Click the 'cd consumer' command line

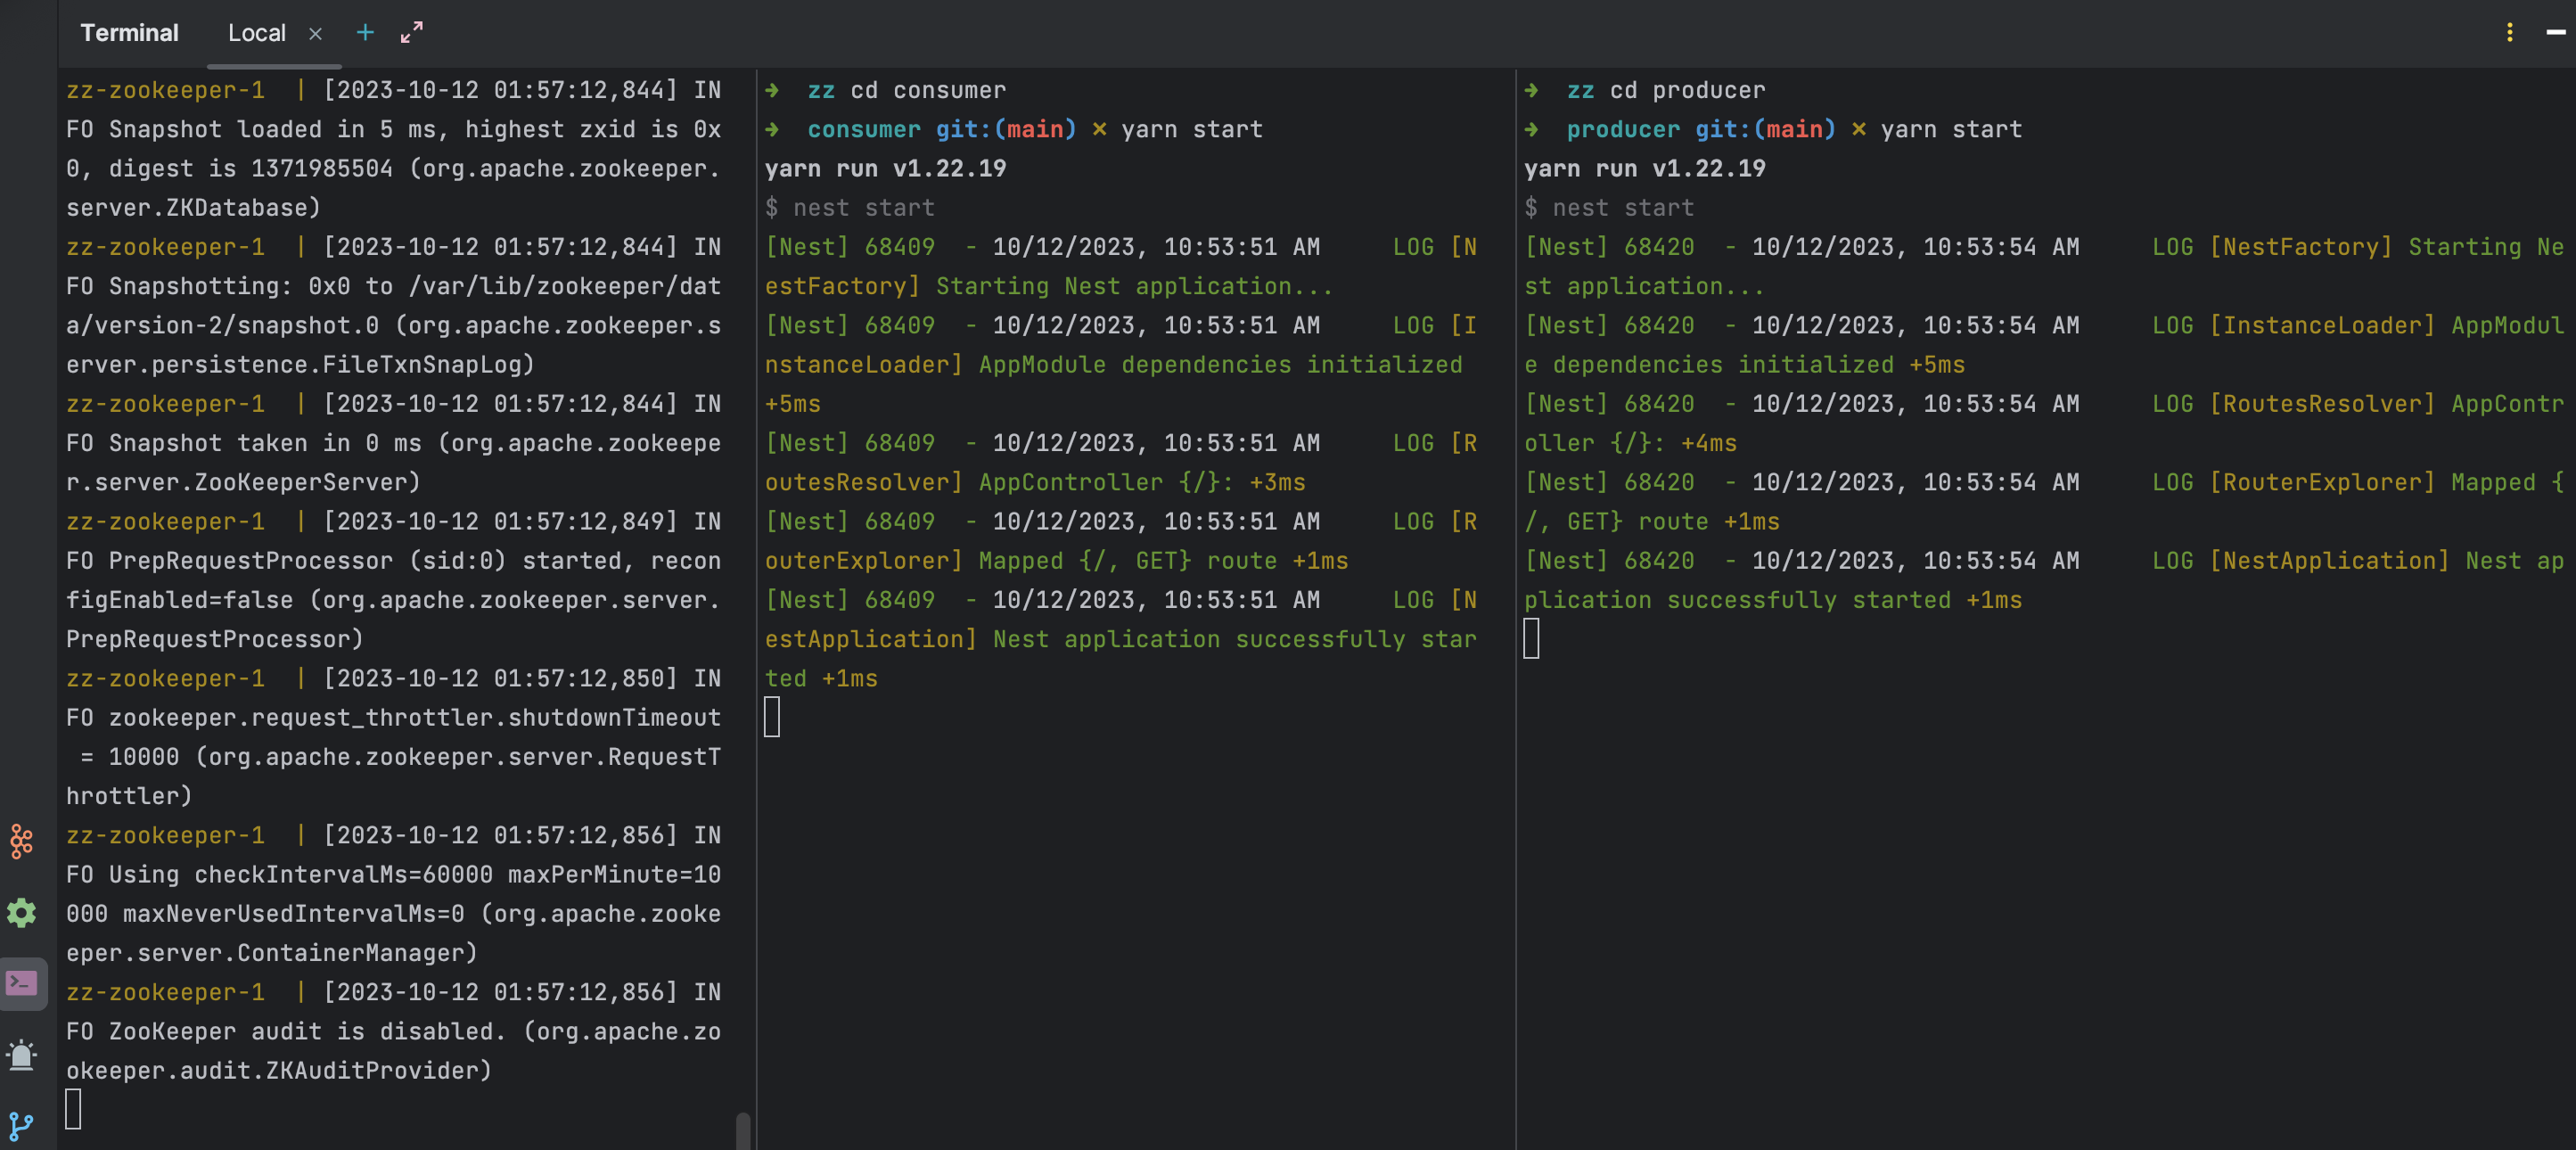click(x=927, y=90)
